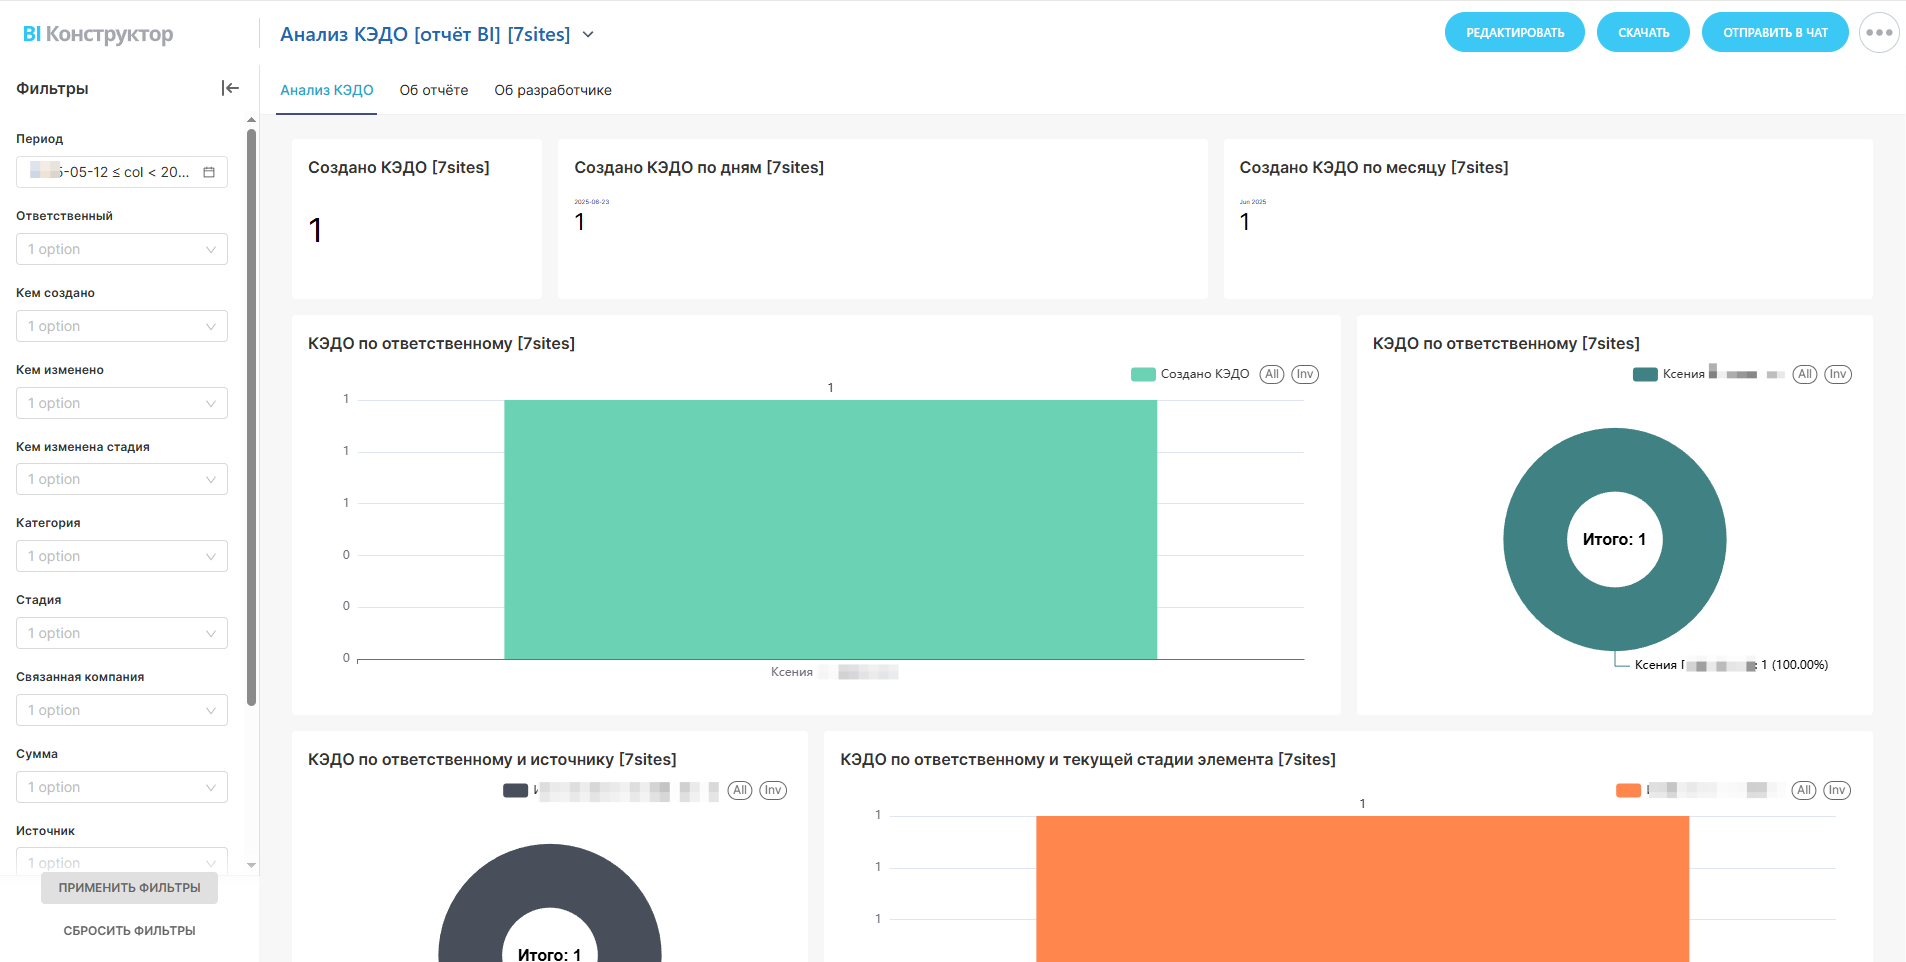This screenshot has height=962, width=1906.
Task: Click the BI Конструктор logo
Action: pos(98,34)
